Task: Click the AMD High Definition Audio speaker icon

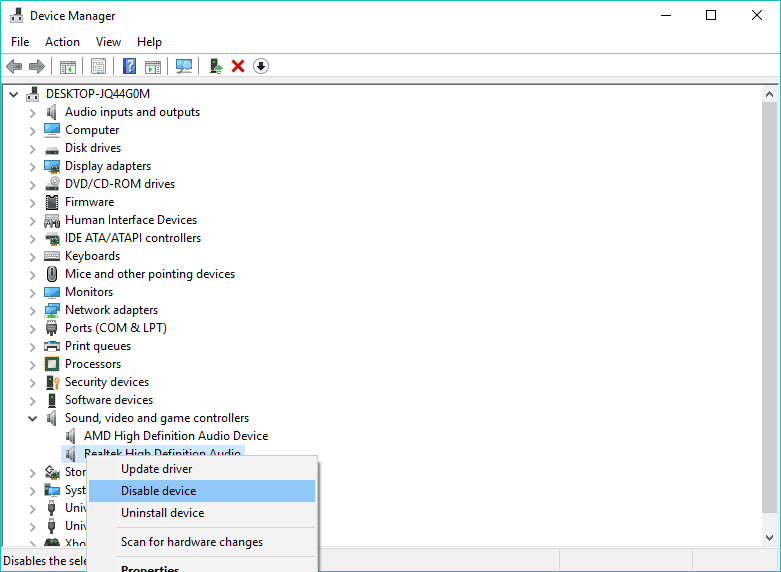Action: point(70,436)
